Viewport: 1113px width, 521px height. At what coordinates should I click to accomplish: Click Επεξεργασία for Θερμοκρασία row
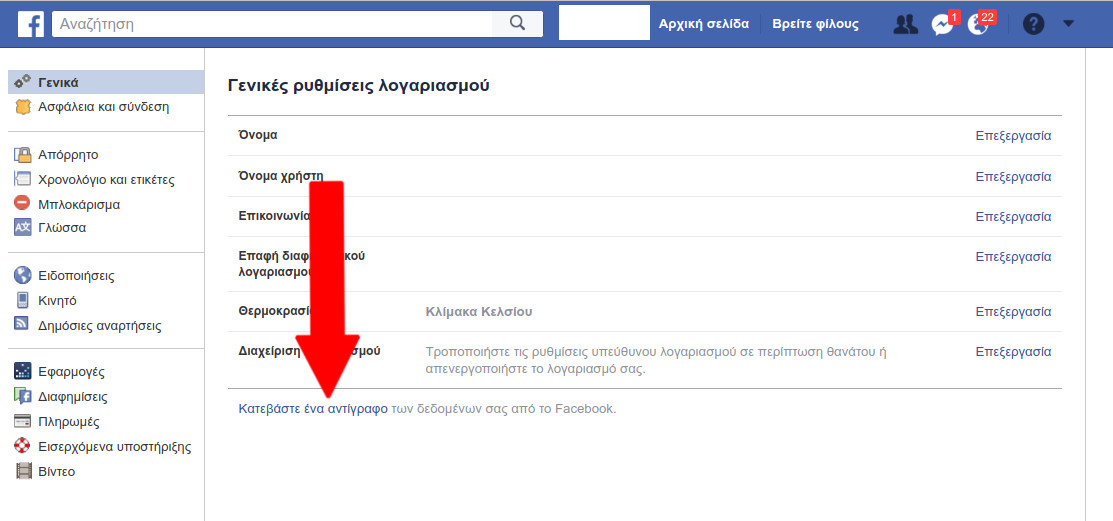click(x=1013, y=312)
